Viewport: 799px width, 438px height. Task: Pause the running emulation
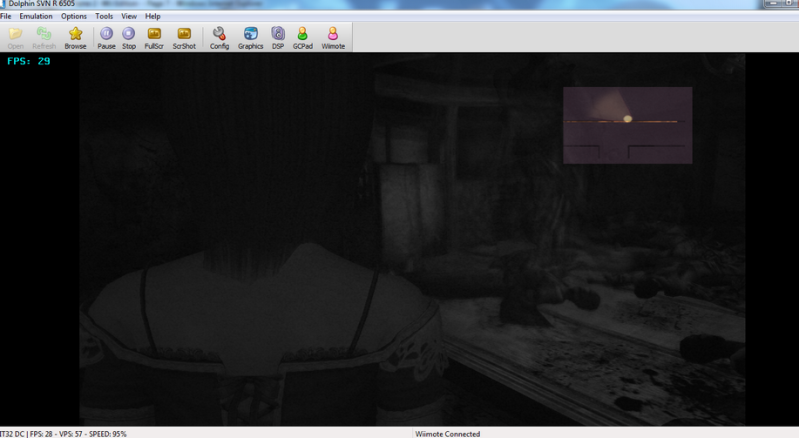pyautogui.click(x=106, y=37)
